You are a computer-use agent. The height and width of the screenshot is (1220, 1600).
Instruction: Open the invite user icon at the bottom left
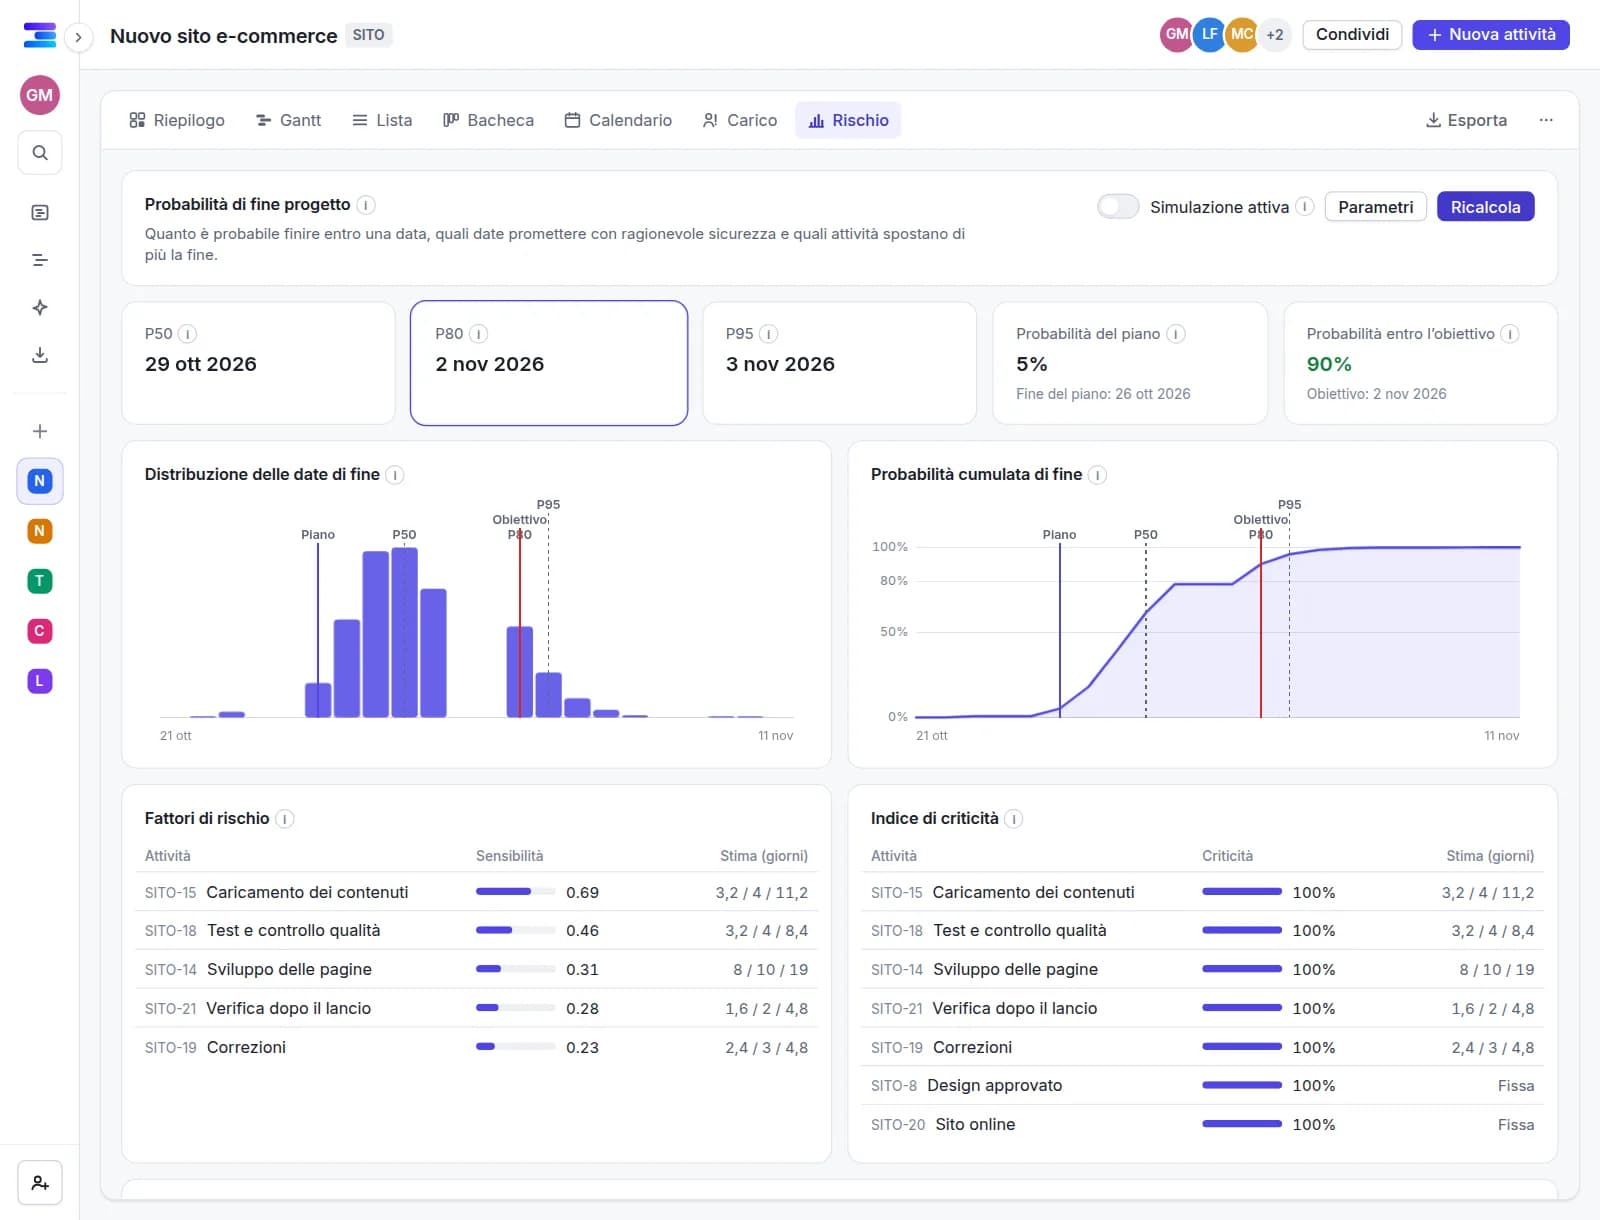point(40,1183)
